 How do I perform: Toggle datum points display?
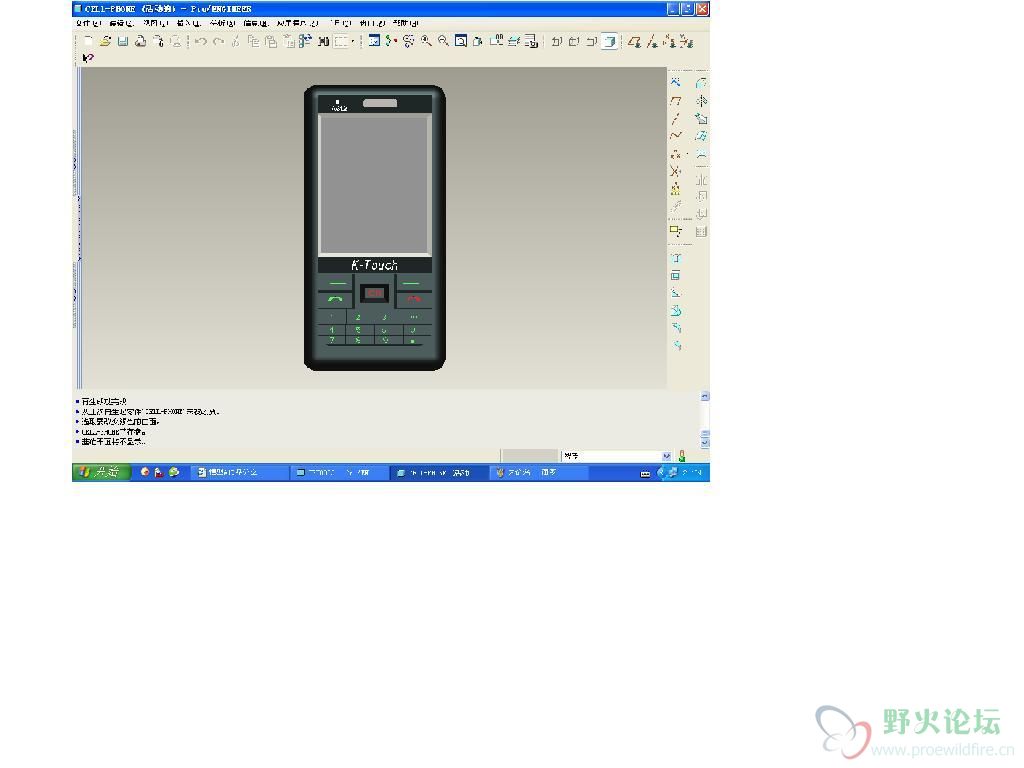tap(669, 41)
